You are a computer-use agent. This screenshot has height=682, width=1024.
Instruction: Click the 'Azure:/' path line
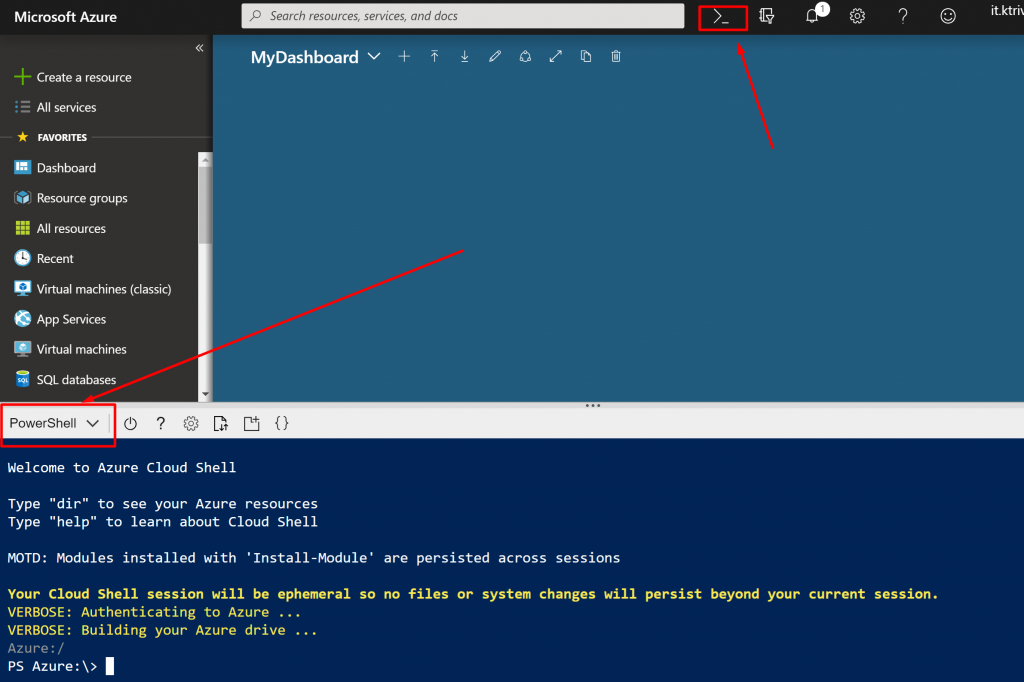pyautogui.click(x=36, y=648)
